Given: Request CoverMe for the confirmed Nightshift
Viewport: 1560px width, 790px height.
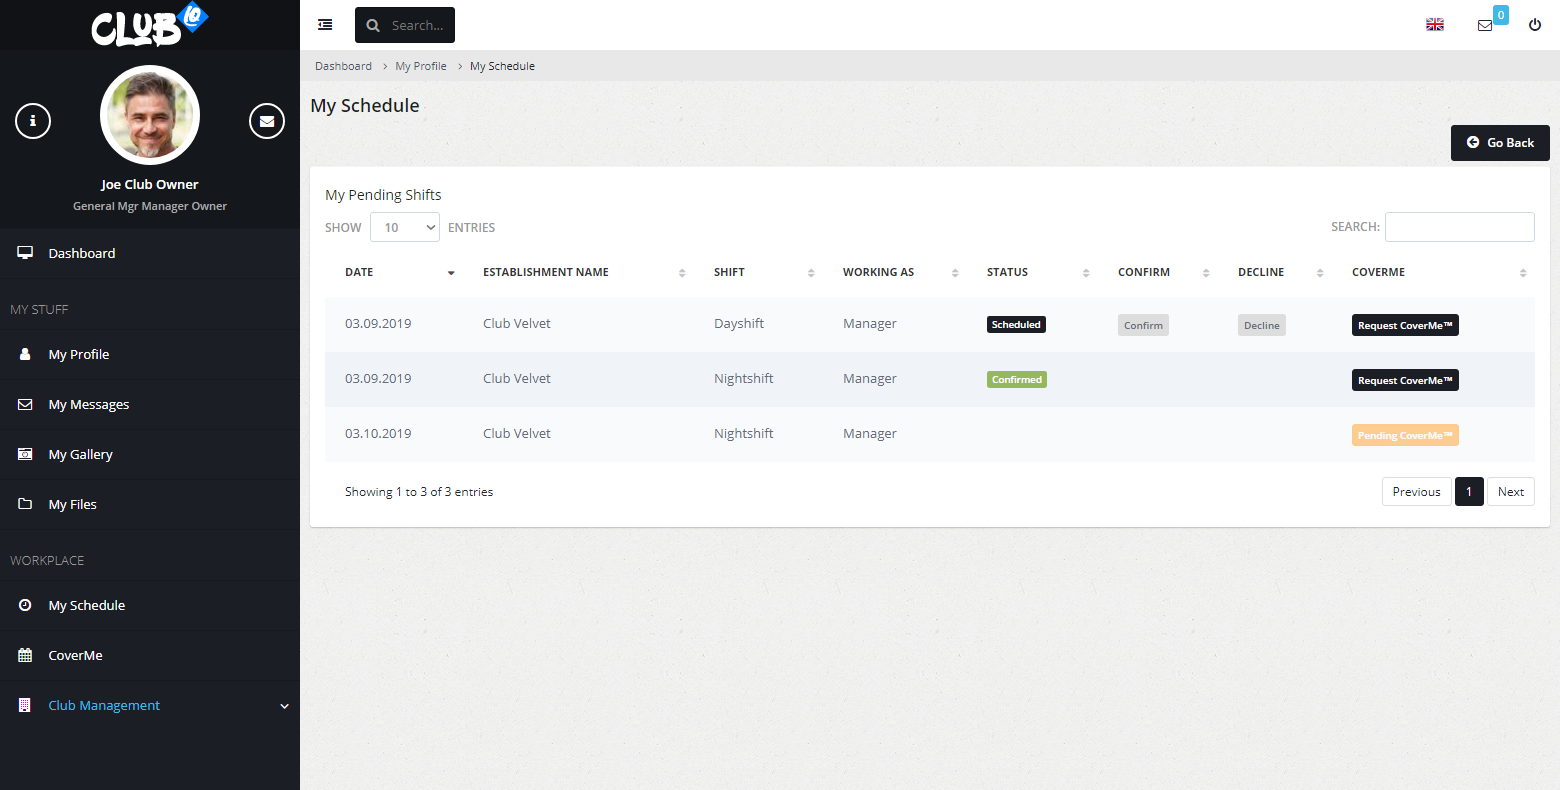Looking at the screenshot, I should (1405, 380).
